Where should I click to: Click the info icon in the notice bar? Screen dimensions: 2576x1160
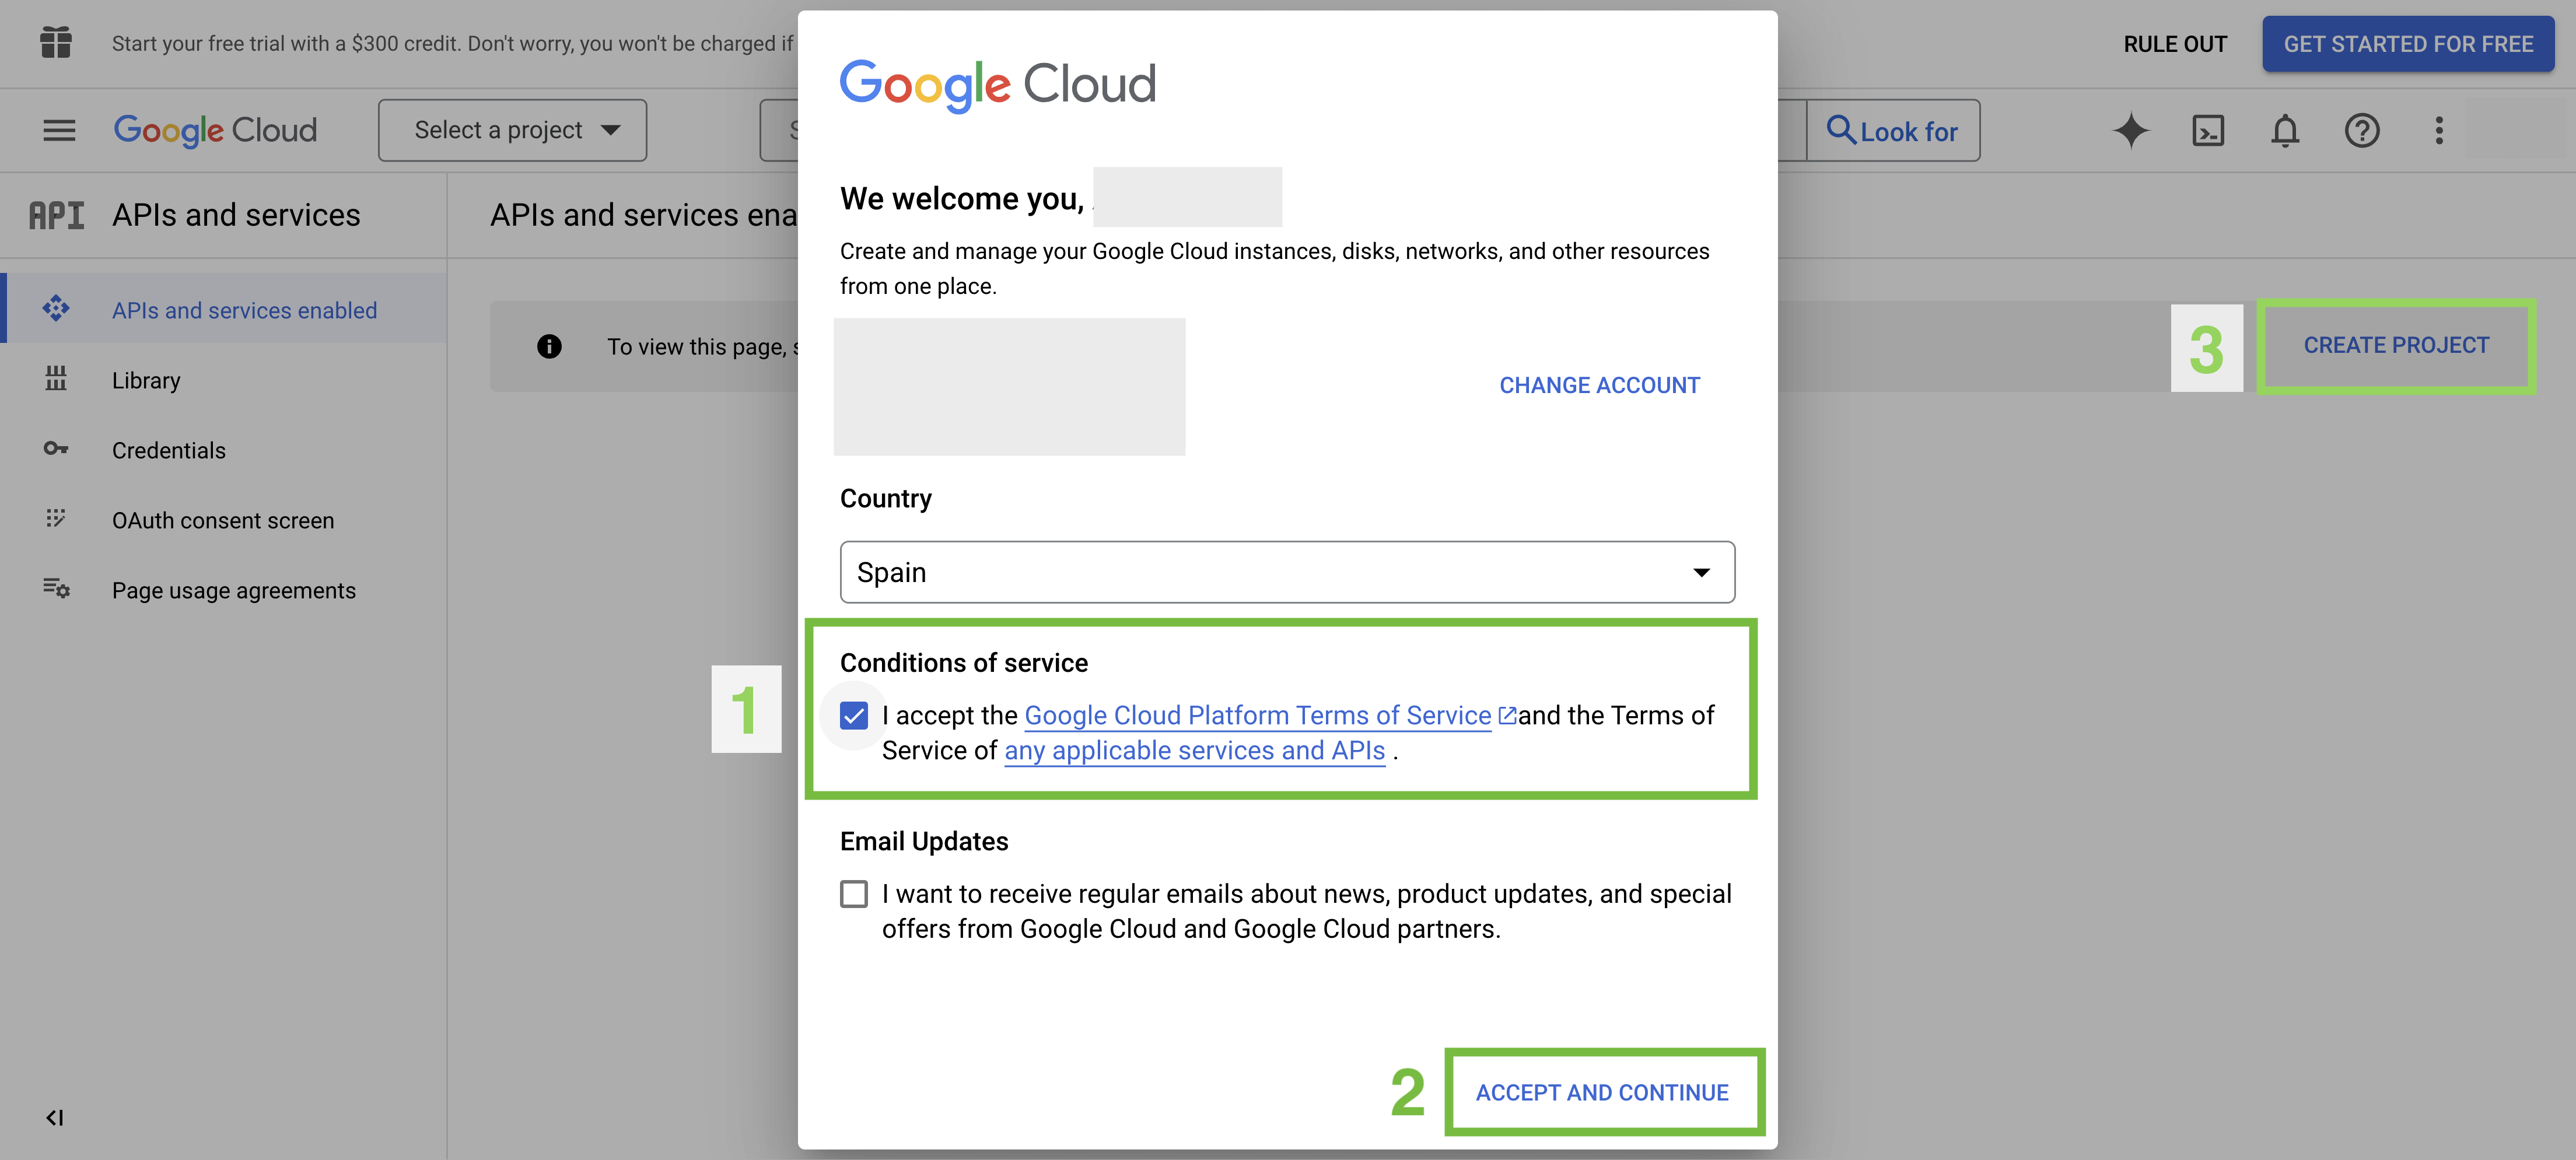[x=549, y=346]
